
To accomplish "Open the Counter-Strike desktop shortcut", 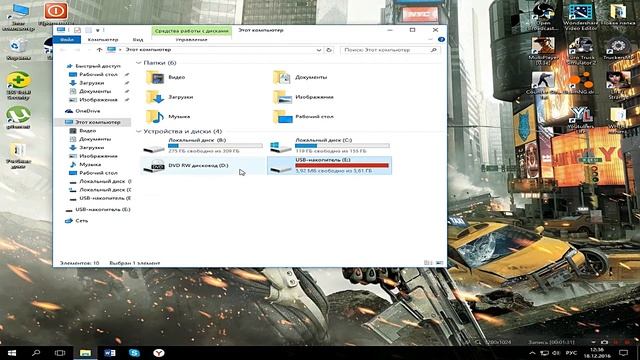I will pos(543,84).
